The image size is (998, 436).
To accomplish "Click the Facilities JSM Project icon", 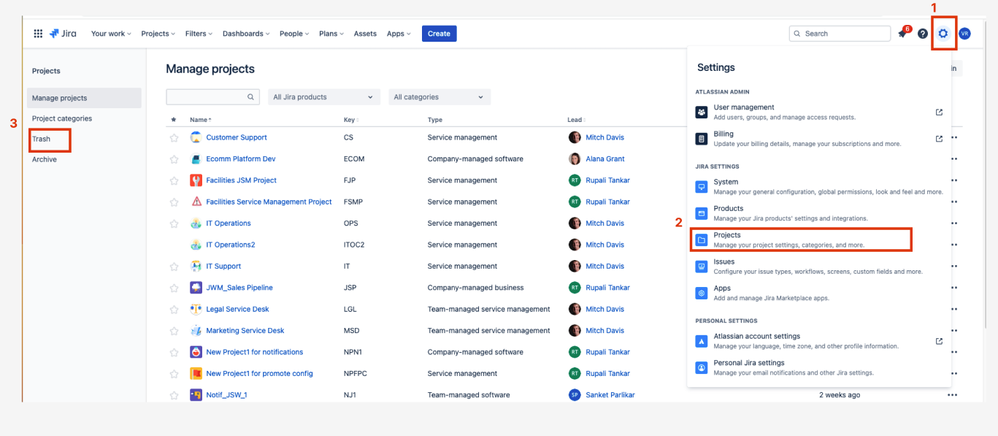I will pyautogui.click(x=196, y=180).
